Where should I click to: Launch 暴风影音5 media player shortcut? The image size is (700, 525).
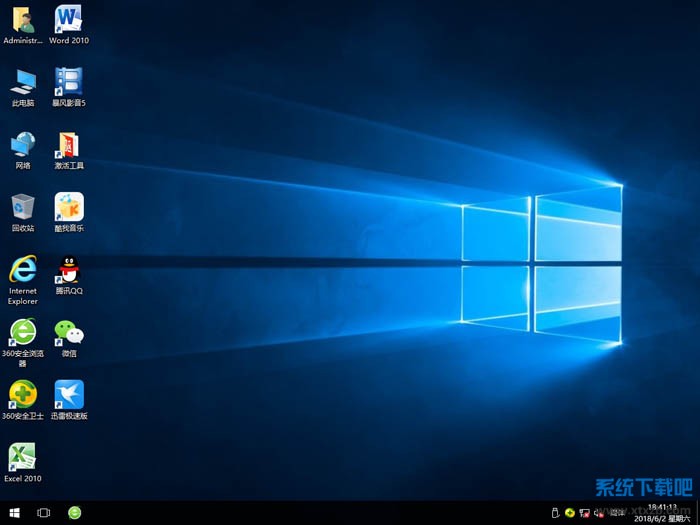68,82
